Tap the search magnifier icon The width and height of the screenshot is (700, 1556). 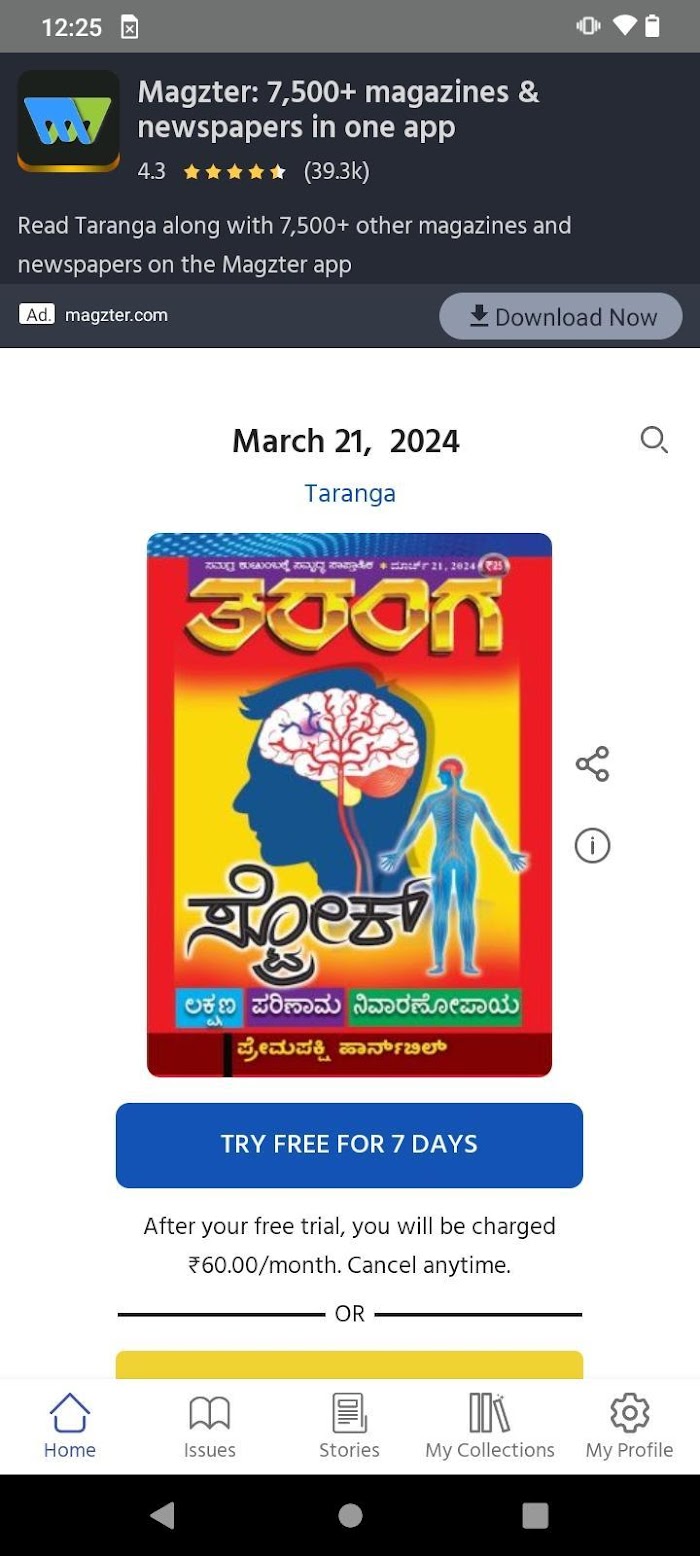click(x=654, y=440)
